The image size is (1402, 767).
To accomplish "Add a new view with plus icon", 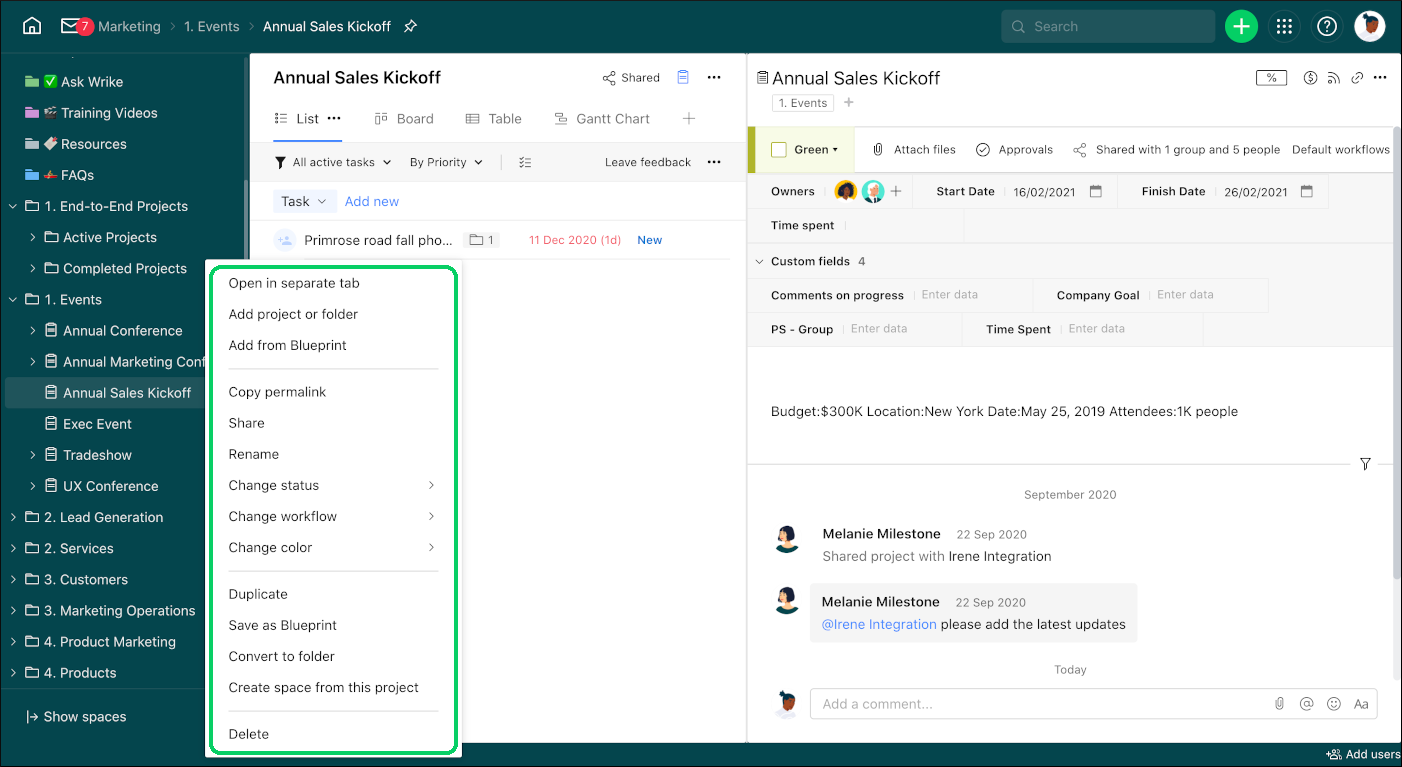I will 689,118.
